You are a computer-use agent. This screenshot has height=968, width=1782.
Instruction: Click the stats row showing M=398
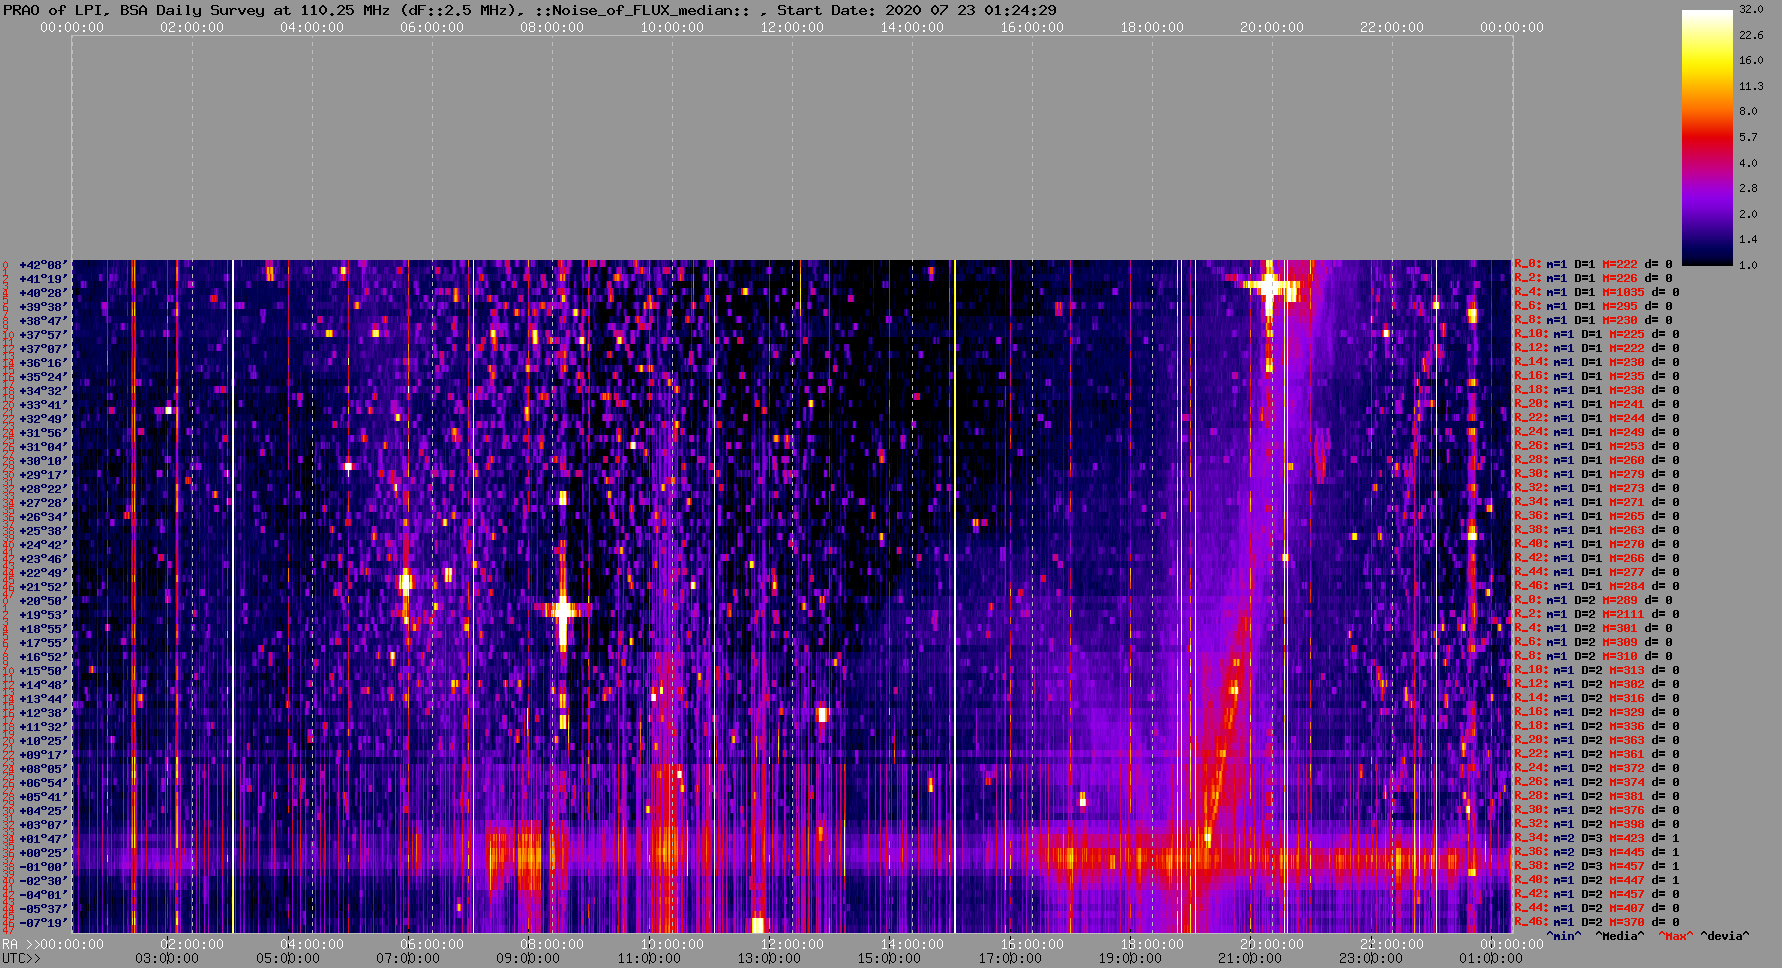tap(1597, 825)
